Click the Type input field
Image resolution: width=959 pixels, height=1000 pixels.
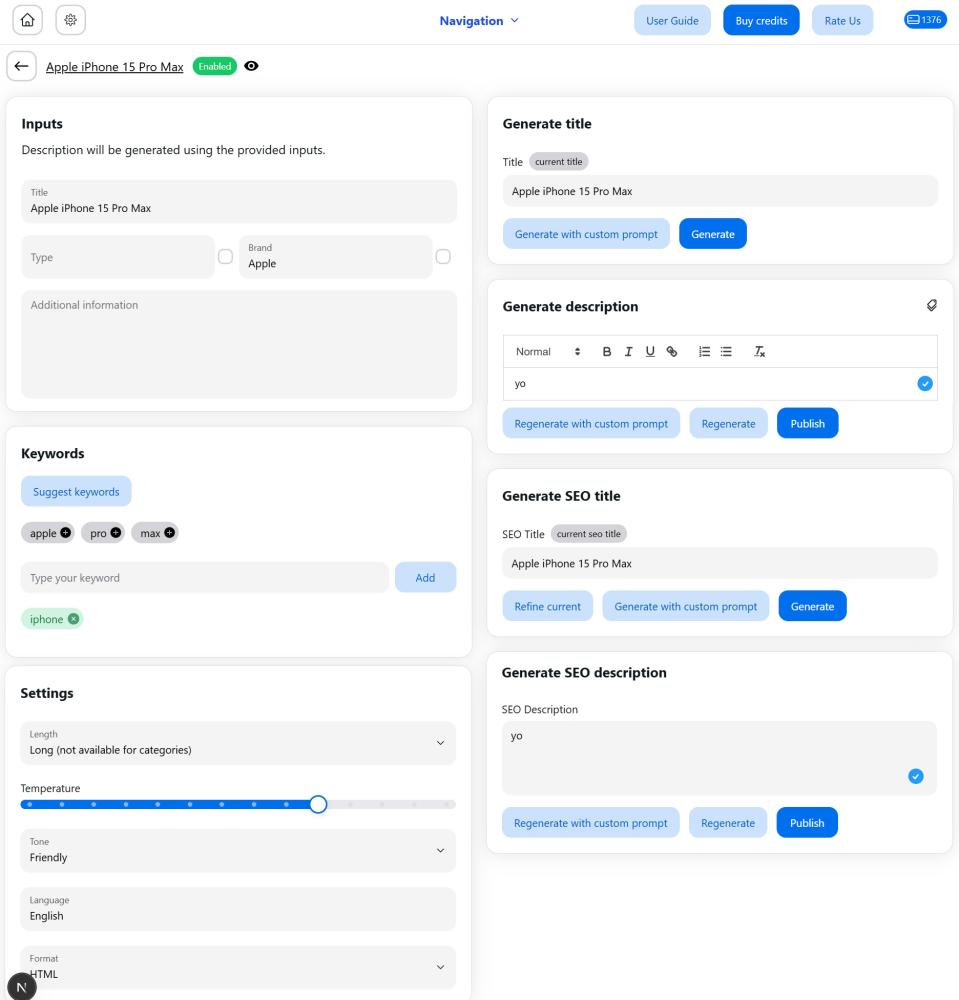(118, 257)
